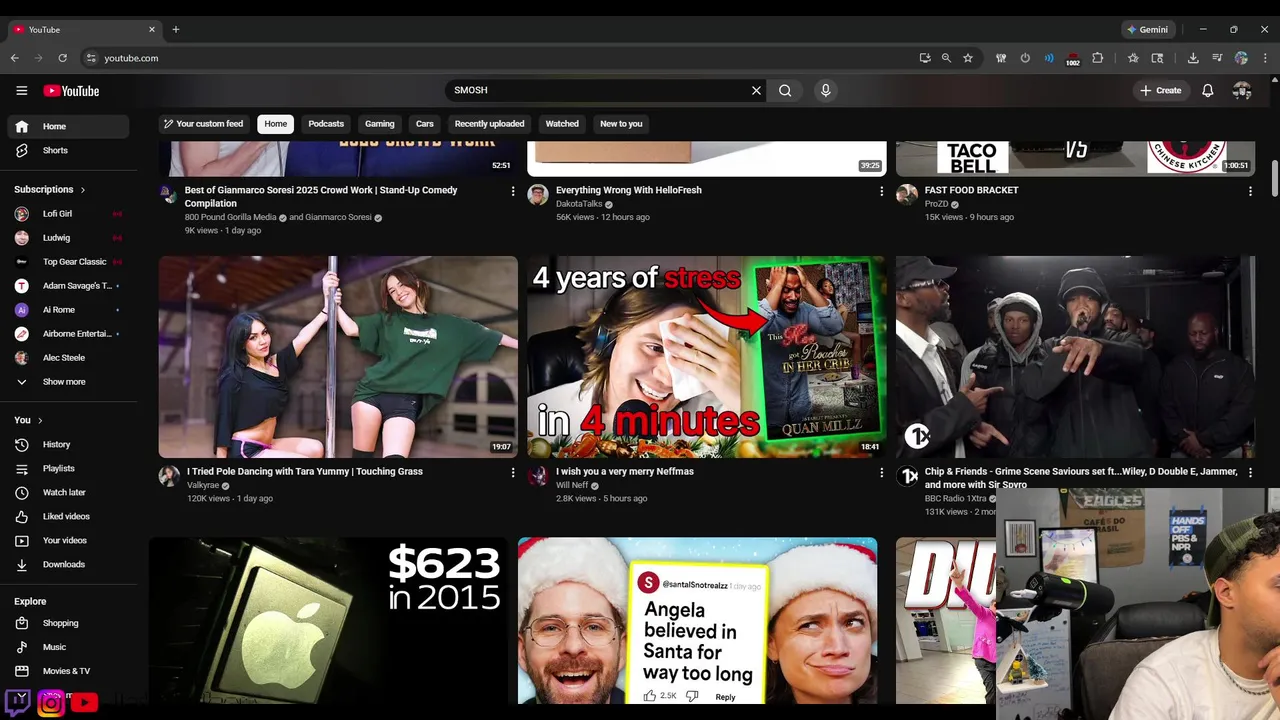Image resolution: width=1280 pixels, height=720 pixels.
Task: Open the Everything Wrong With HelloFresh title
Action: [629, 190]
